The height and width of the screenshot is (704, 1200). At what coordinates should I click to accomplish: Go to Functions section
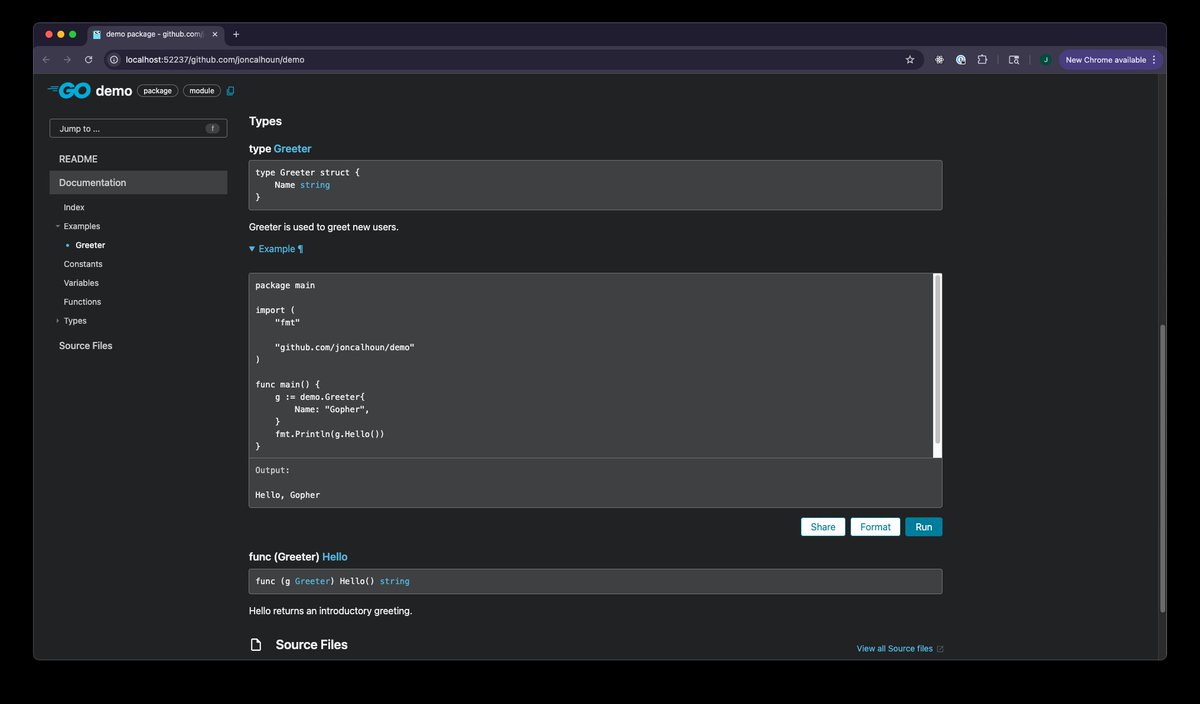[x=82, y=302]
